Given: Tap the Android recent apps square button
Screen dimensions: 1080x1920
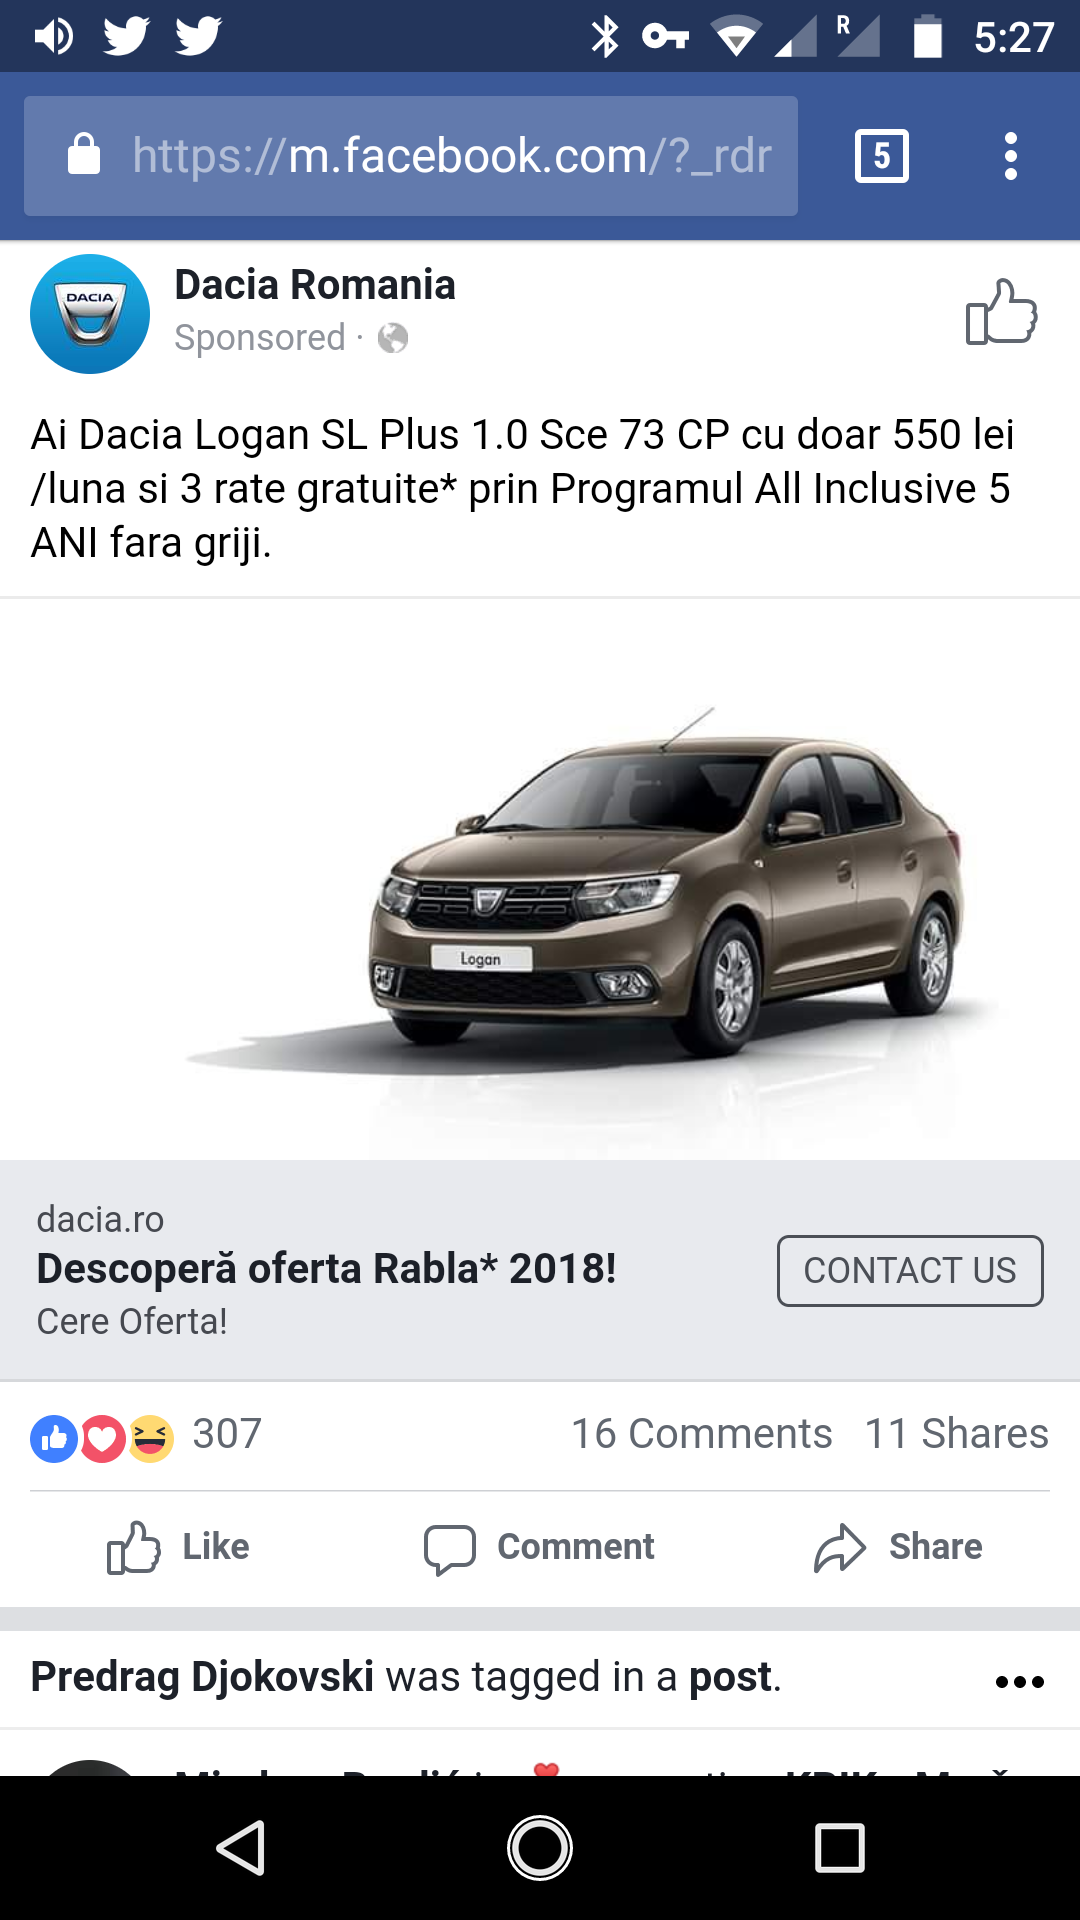Looking at the screenshot, I should tap(840, 1847).
